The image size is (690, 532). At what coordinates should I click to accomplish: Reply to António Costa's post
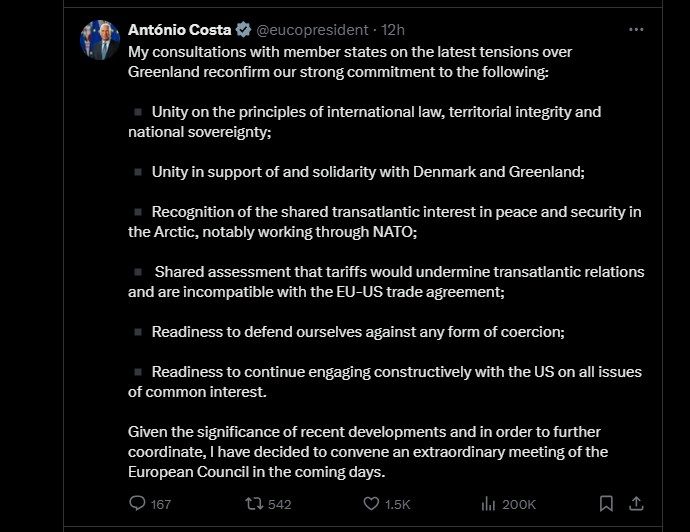pyautogui.click(x=138, y=504)
